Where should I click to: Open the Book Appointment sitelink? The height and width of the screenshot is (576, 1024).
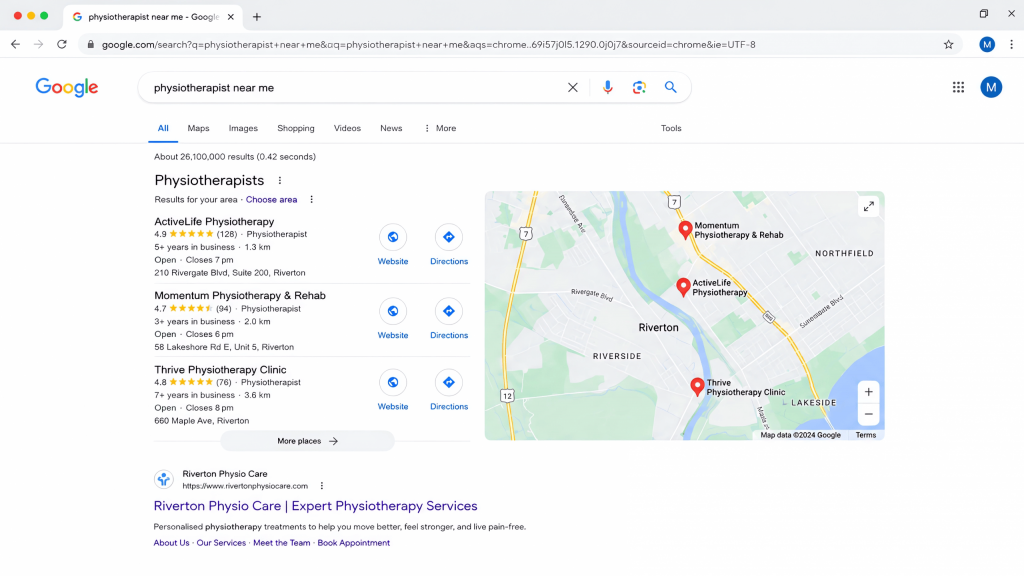coord(353,543)
